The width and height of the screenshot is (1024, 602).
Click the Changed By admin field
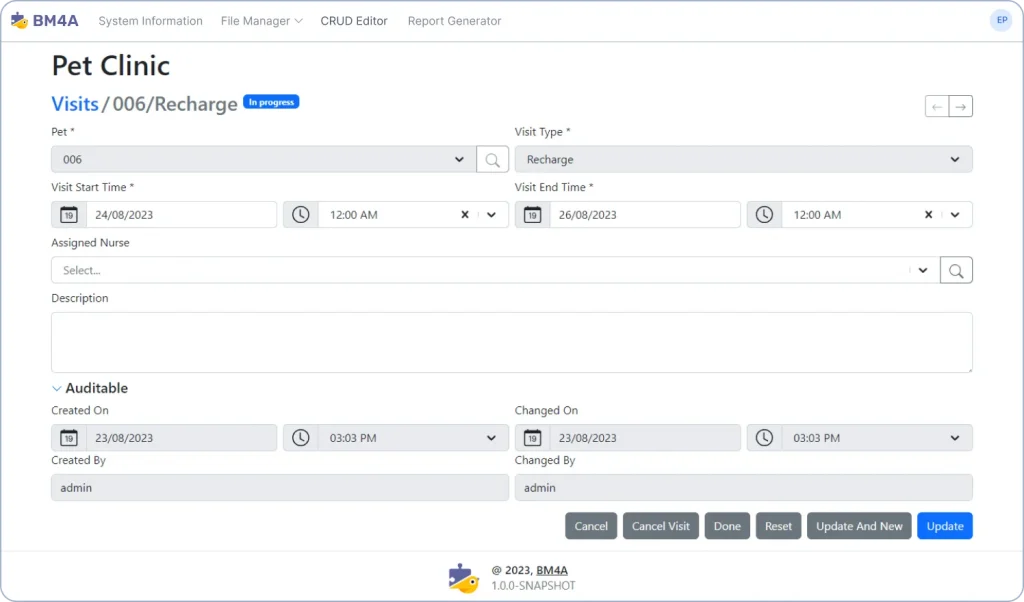pyautogui.click(x=744, y=488)
